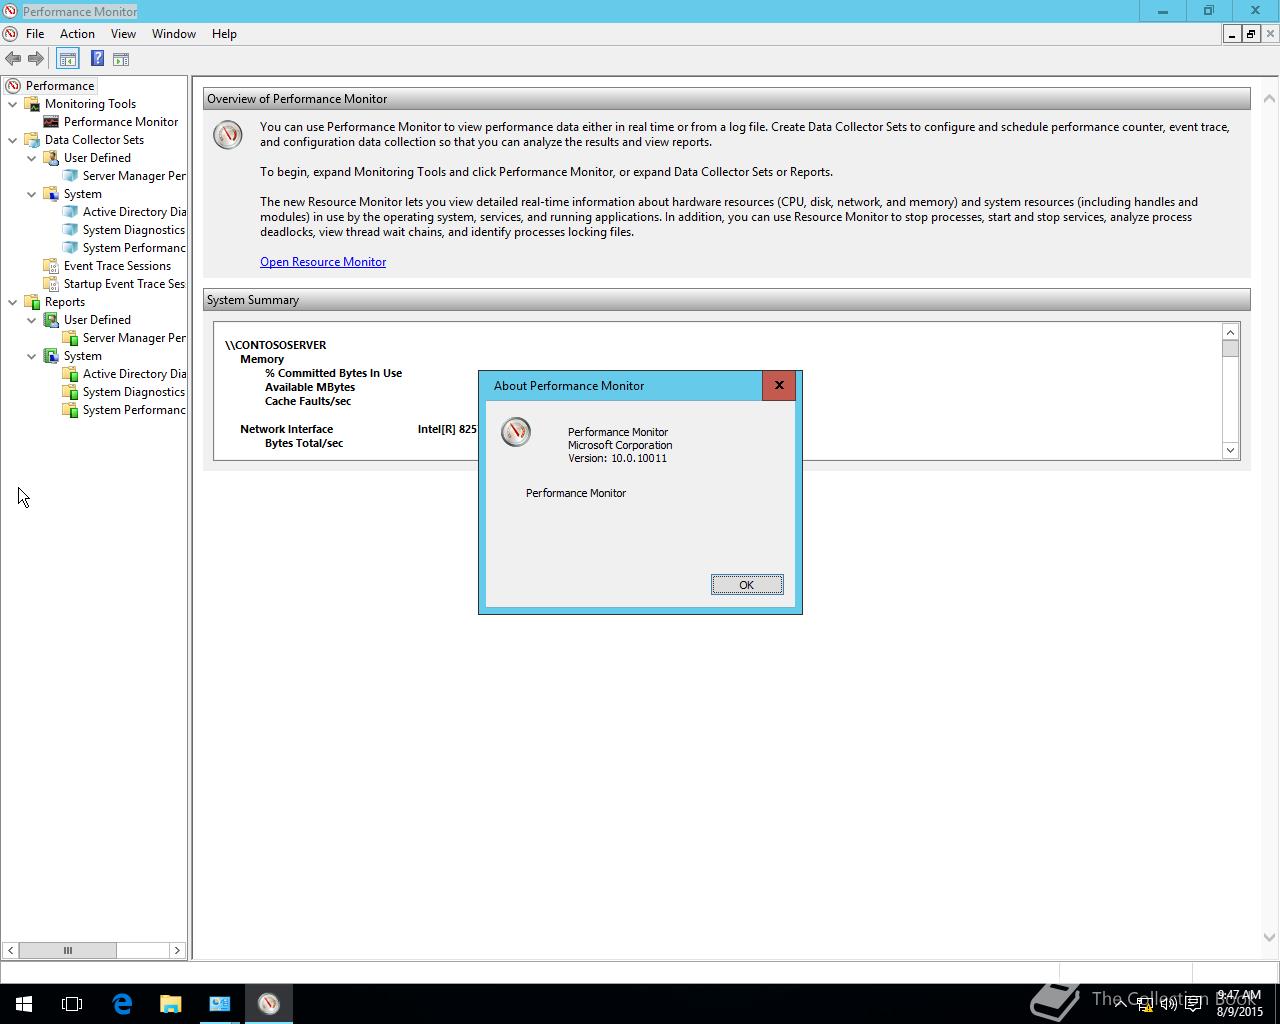
Task: Open File Explorer from the taskbar
Action: click(170, 1004)
